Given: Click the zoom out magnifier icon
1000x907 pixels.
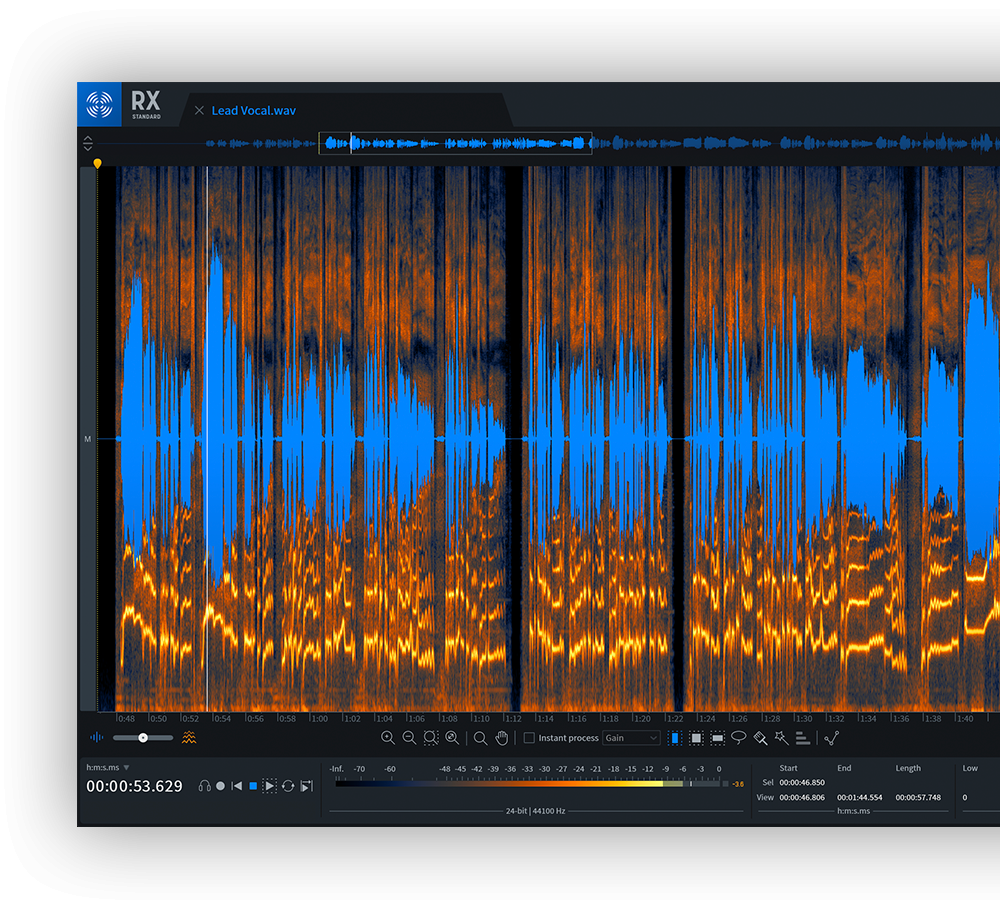Looking at the screenshot, I should coord(409,738).
